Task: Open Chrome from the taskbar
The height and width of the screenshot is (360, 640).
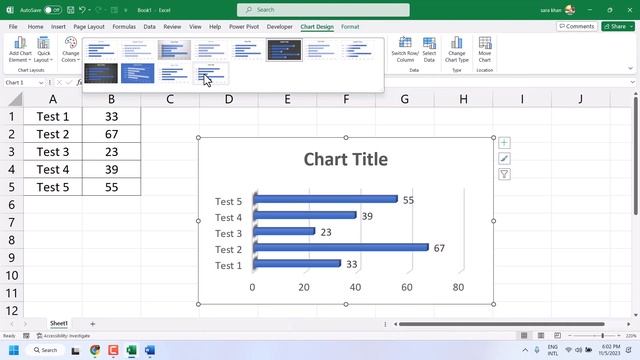Action: (95, 350)
